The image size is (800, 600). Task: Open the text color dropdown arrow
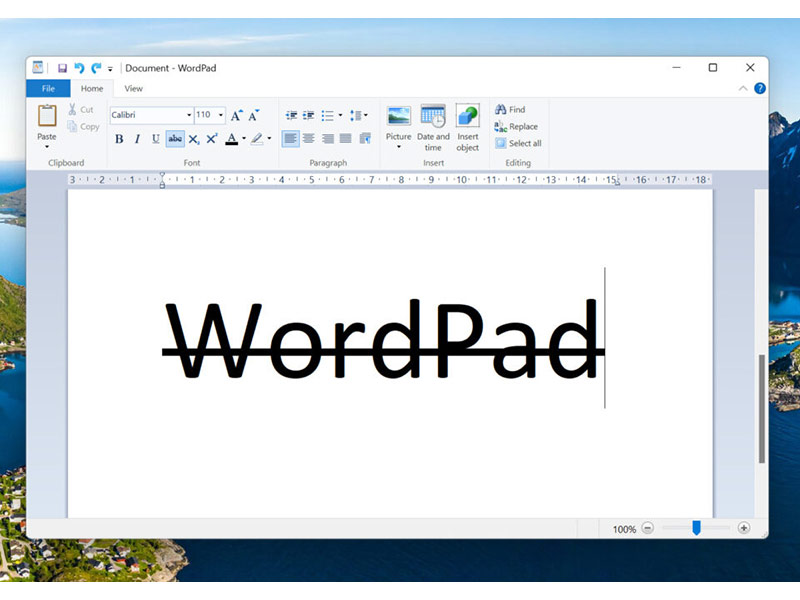point(244,139)
